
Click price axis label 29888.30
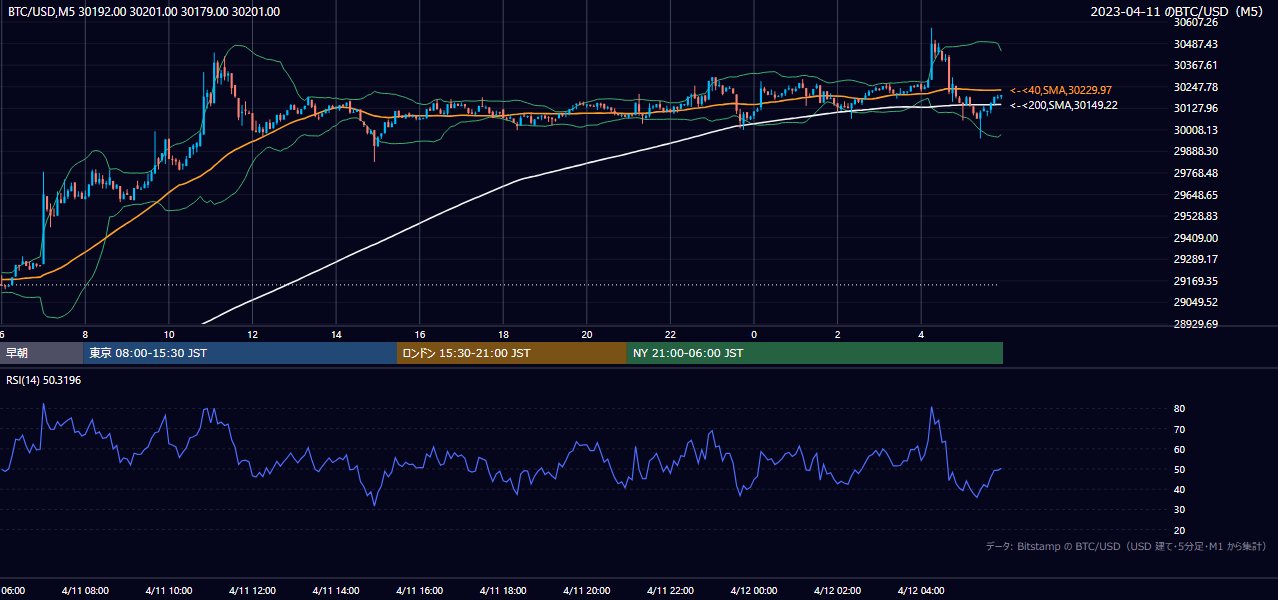(1196, 151)
